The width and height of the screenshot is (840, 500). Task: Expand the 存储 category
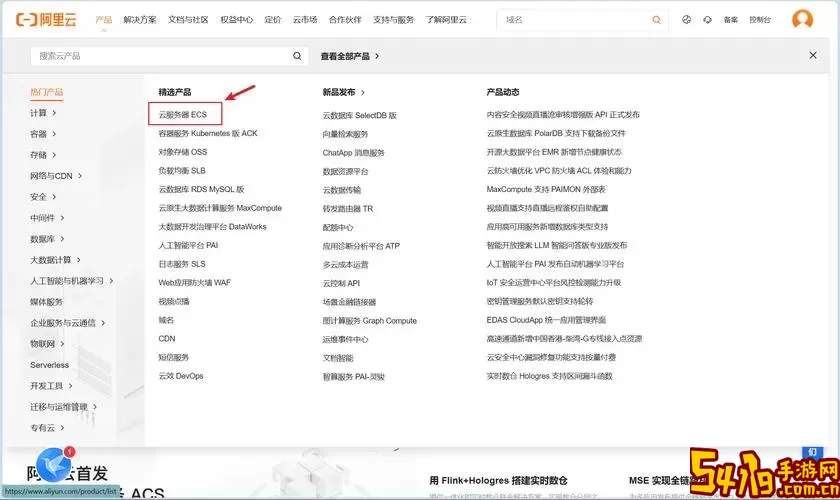(x=43, y=155)
